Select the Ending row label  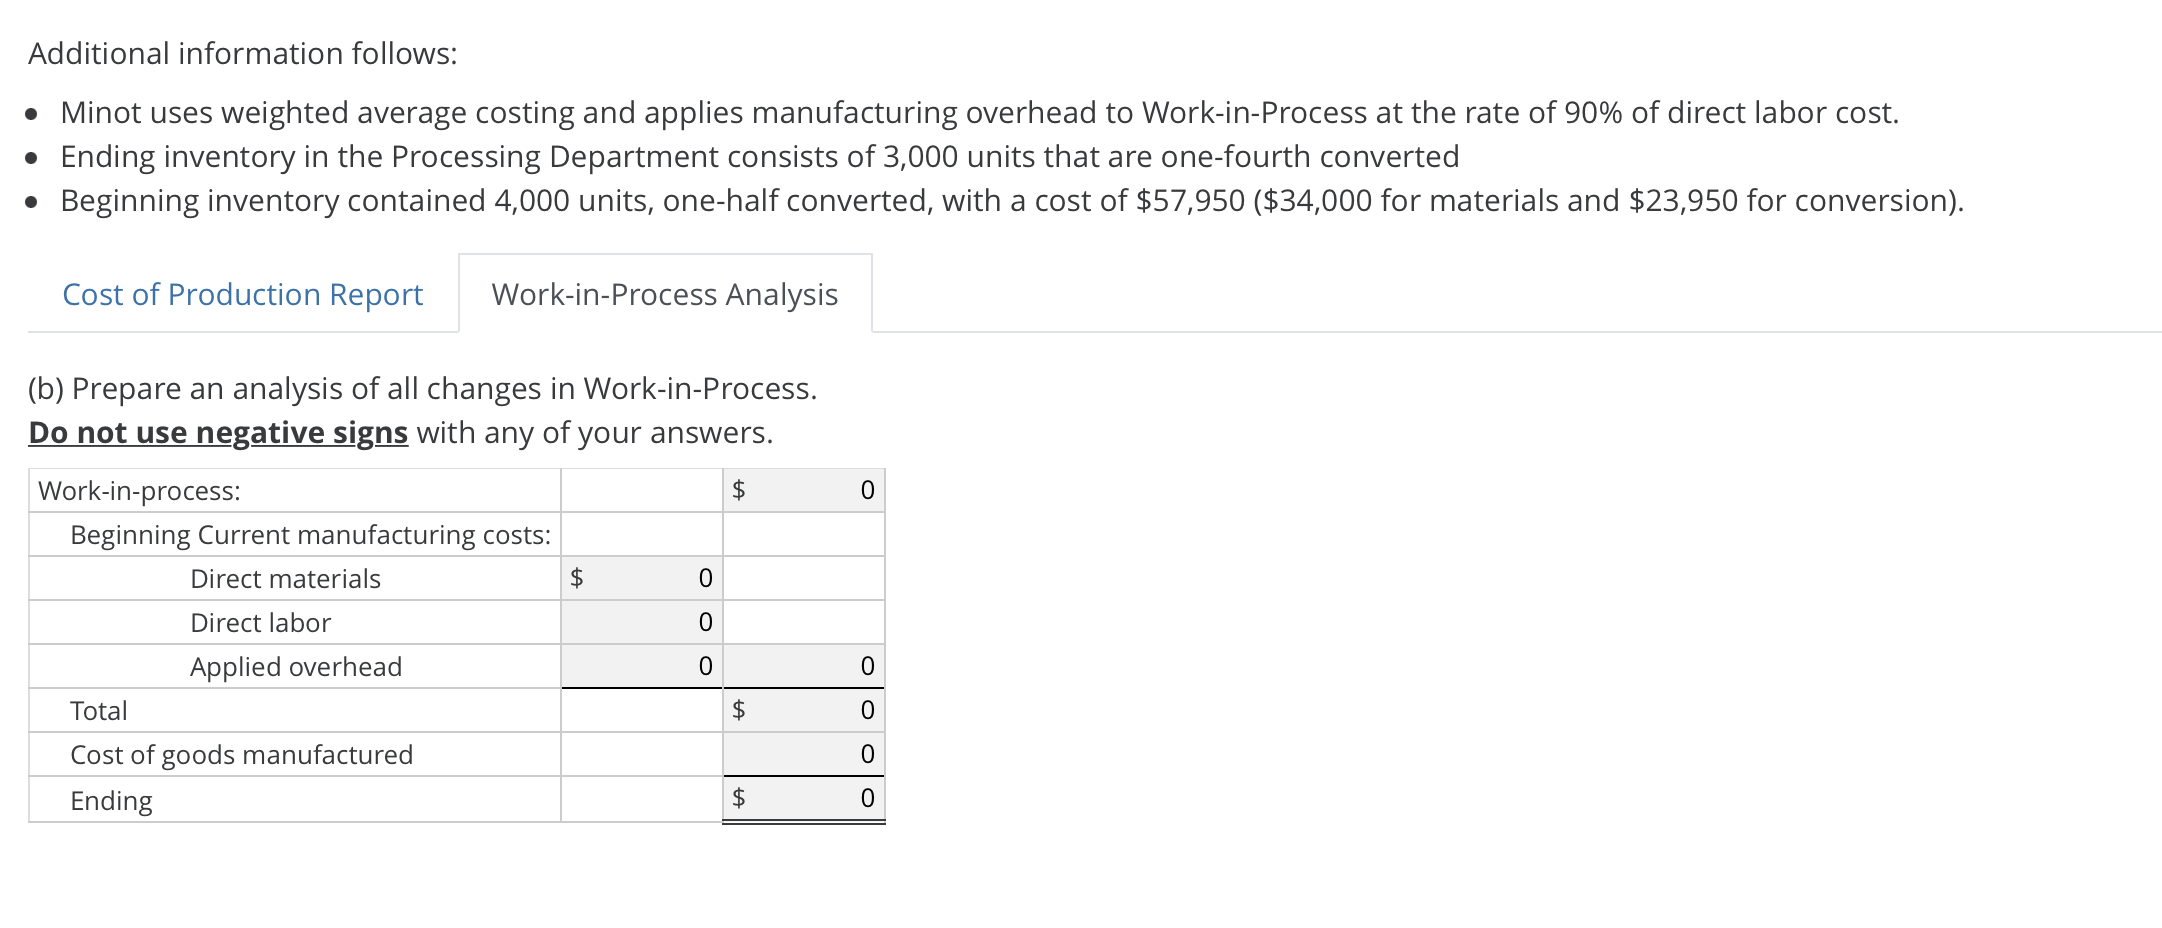click(111, 798)
